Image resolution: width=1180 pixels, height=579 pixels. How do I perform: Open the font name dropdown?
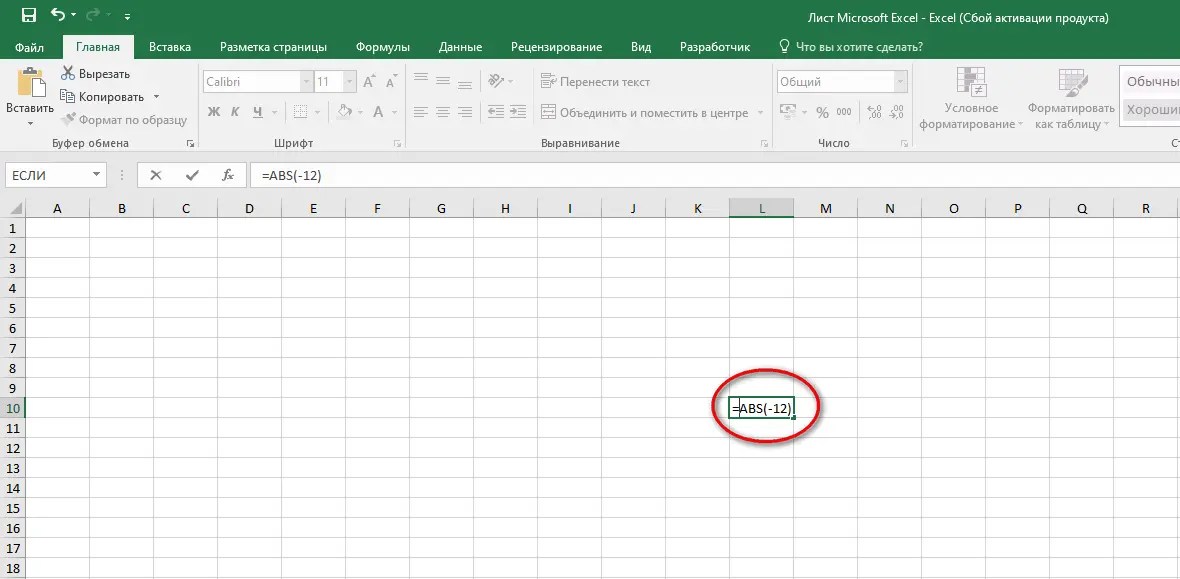coord(305,81)
